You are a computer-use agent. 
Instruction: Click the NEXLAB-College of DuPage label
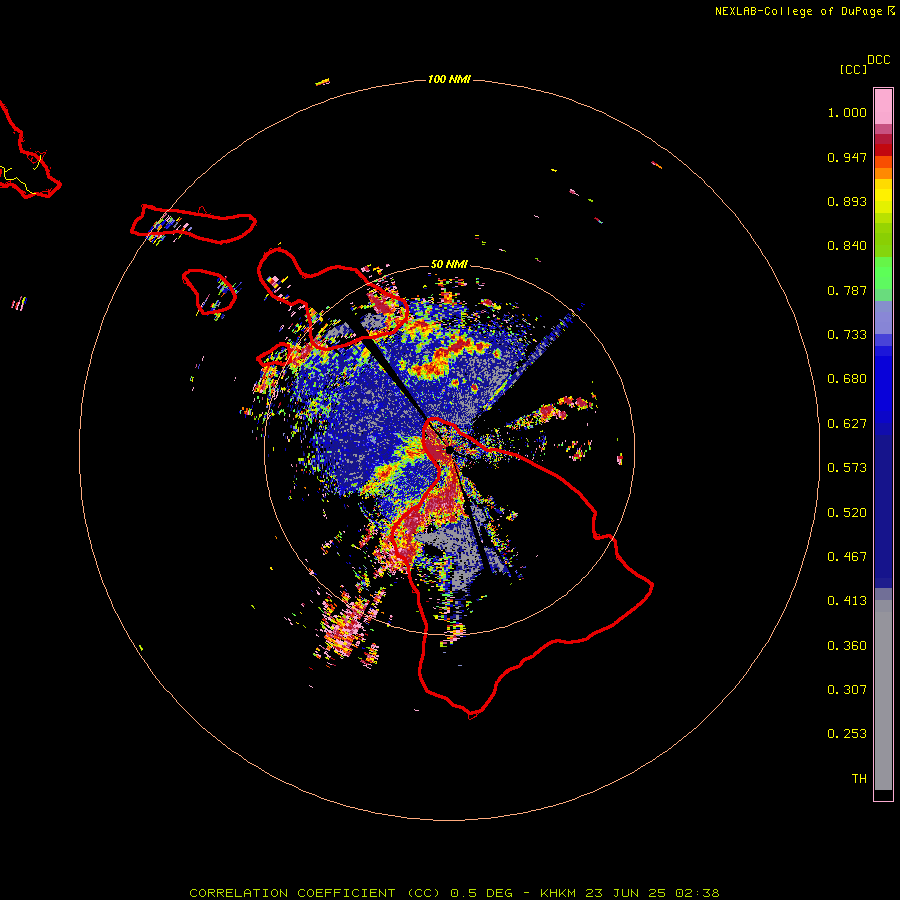[x=798, y=11]
